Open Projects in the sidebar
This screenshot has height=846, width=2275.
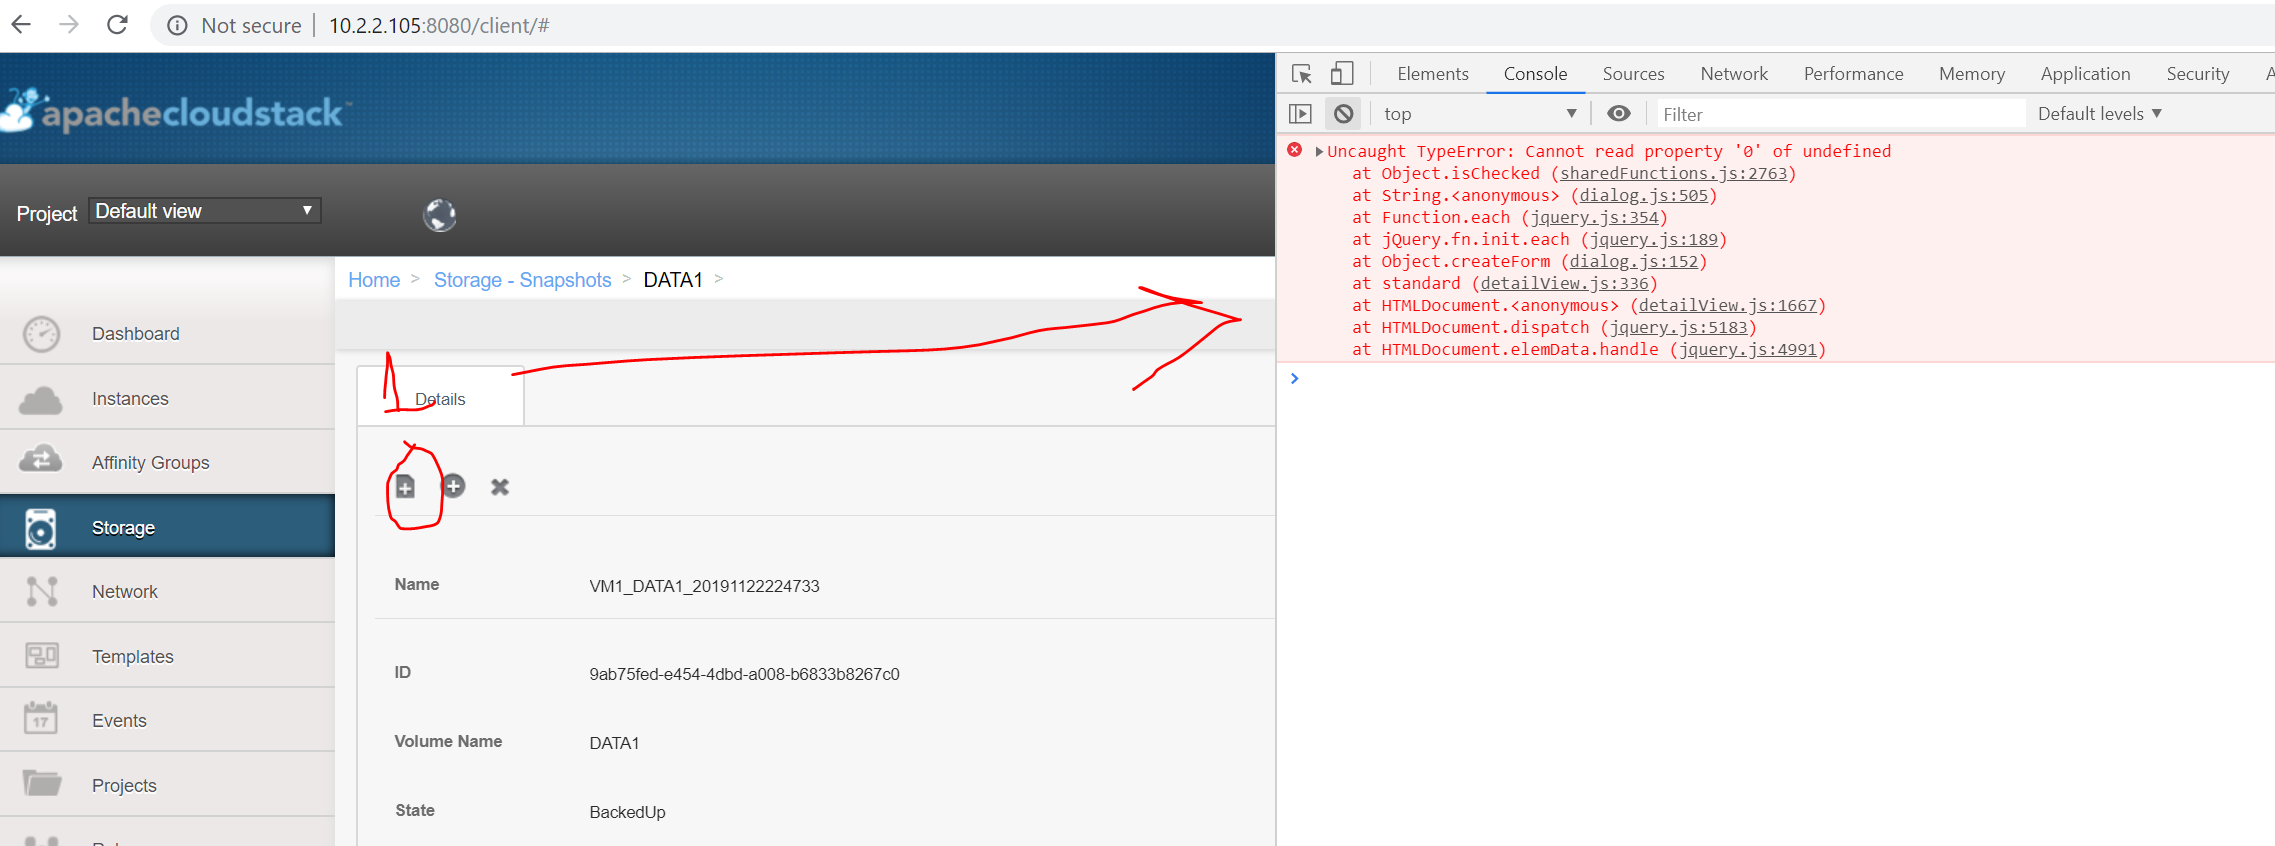[167, 785]
